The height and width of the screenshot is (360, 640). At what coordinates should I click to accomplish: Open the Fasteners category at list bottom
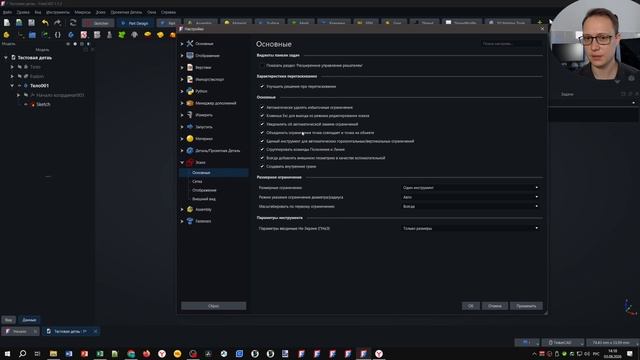[x=202, y=221]
